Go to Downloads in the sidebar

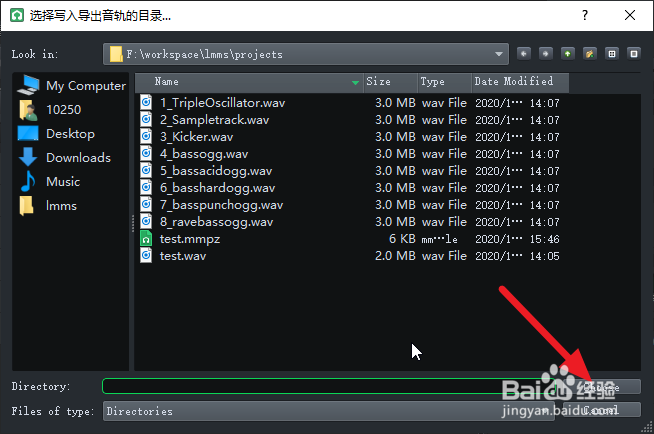[x=65, y=158]
